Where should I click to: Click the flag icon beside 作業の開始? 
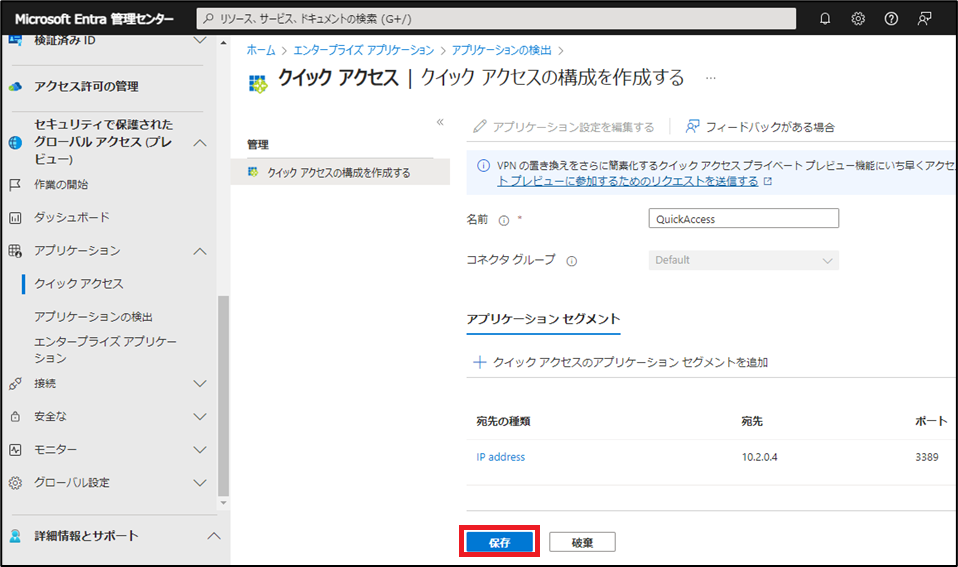tap(15, 185)
